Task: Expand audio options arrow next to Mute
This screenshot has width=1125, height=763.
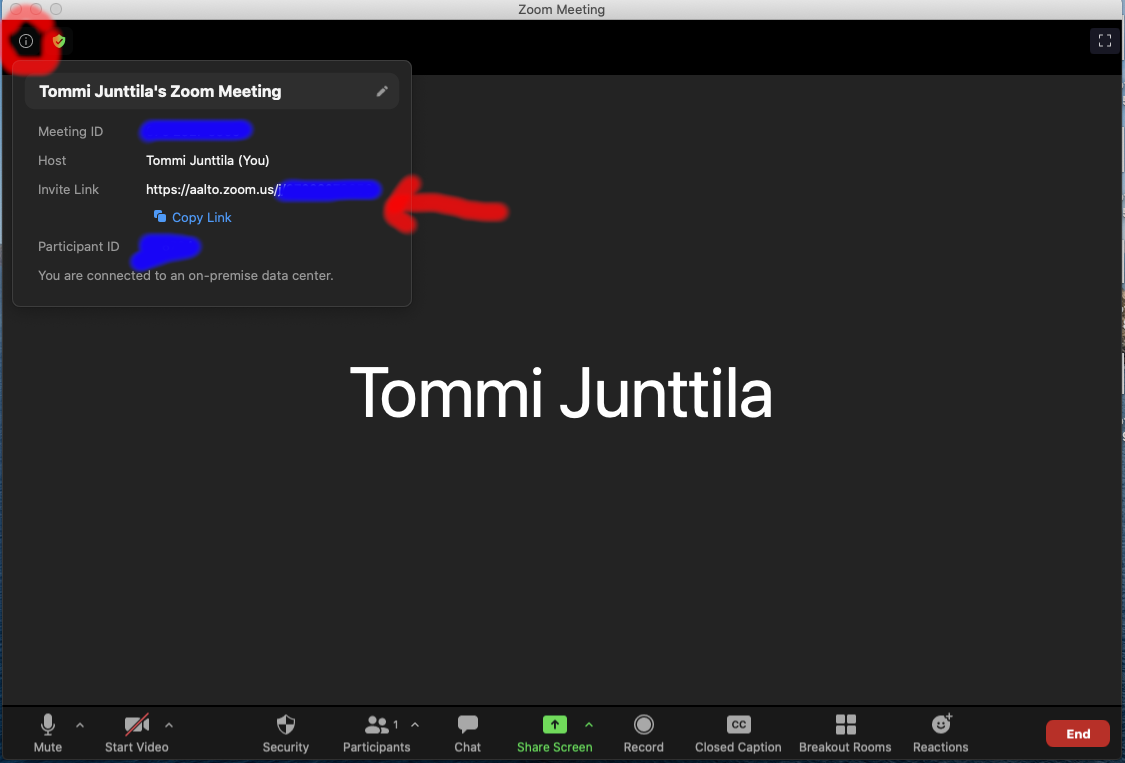Action: pos(80,725)
